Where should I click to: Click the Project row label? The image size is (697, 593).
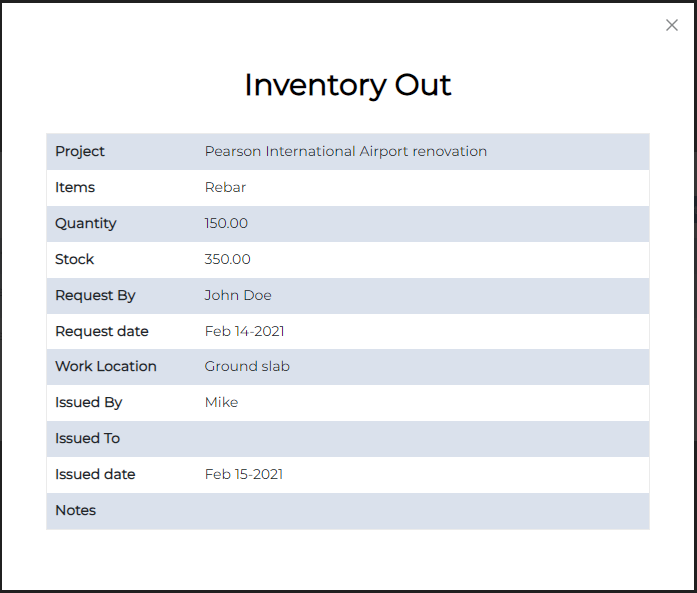(x=80, y=151)
